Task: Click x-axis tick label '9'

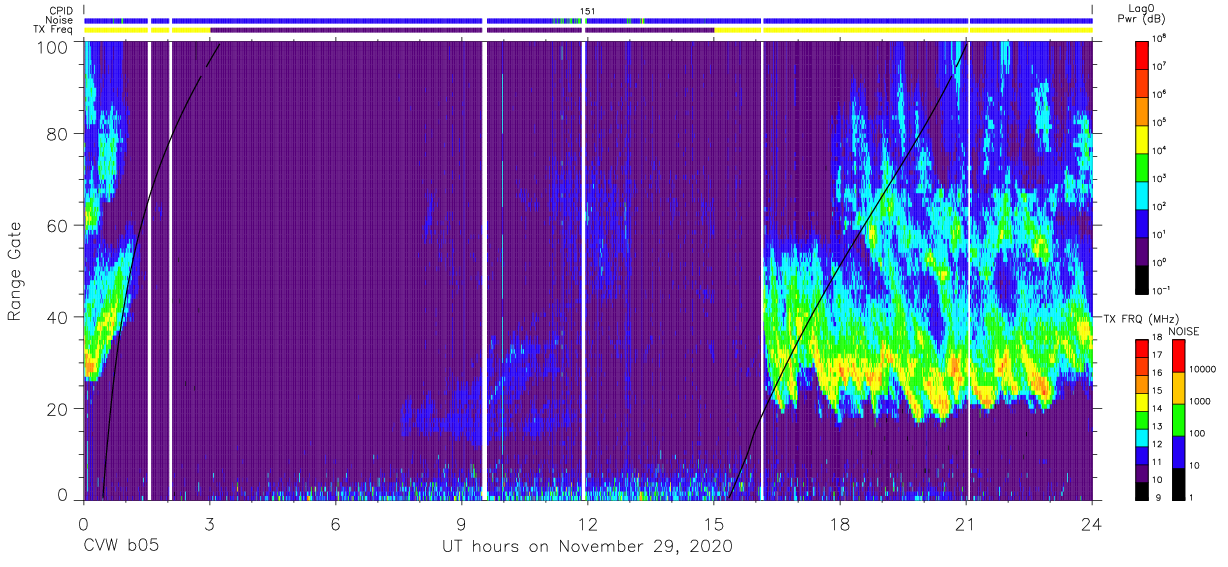Action: pyautogui.click(x=461, y=523)
